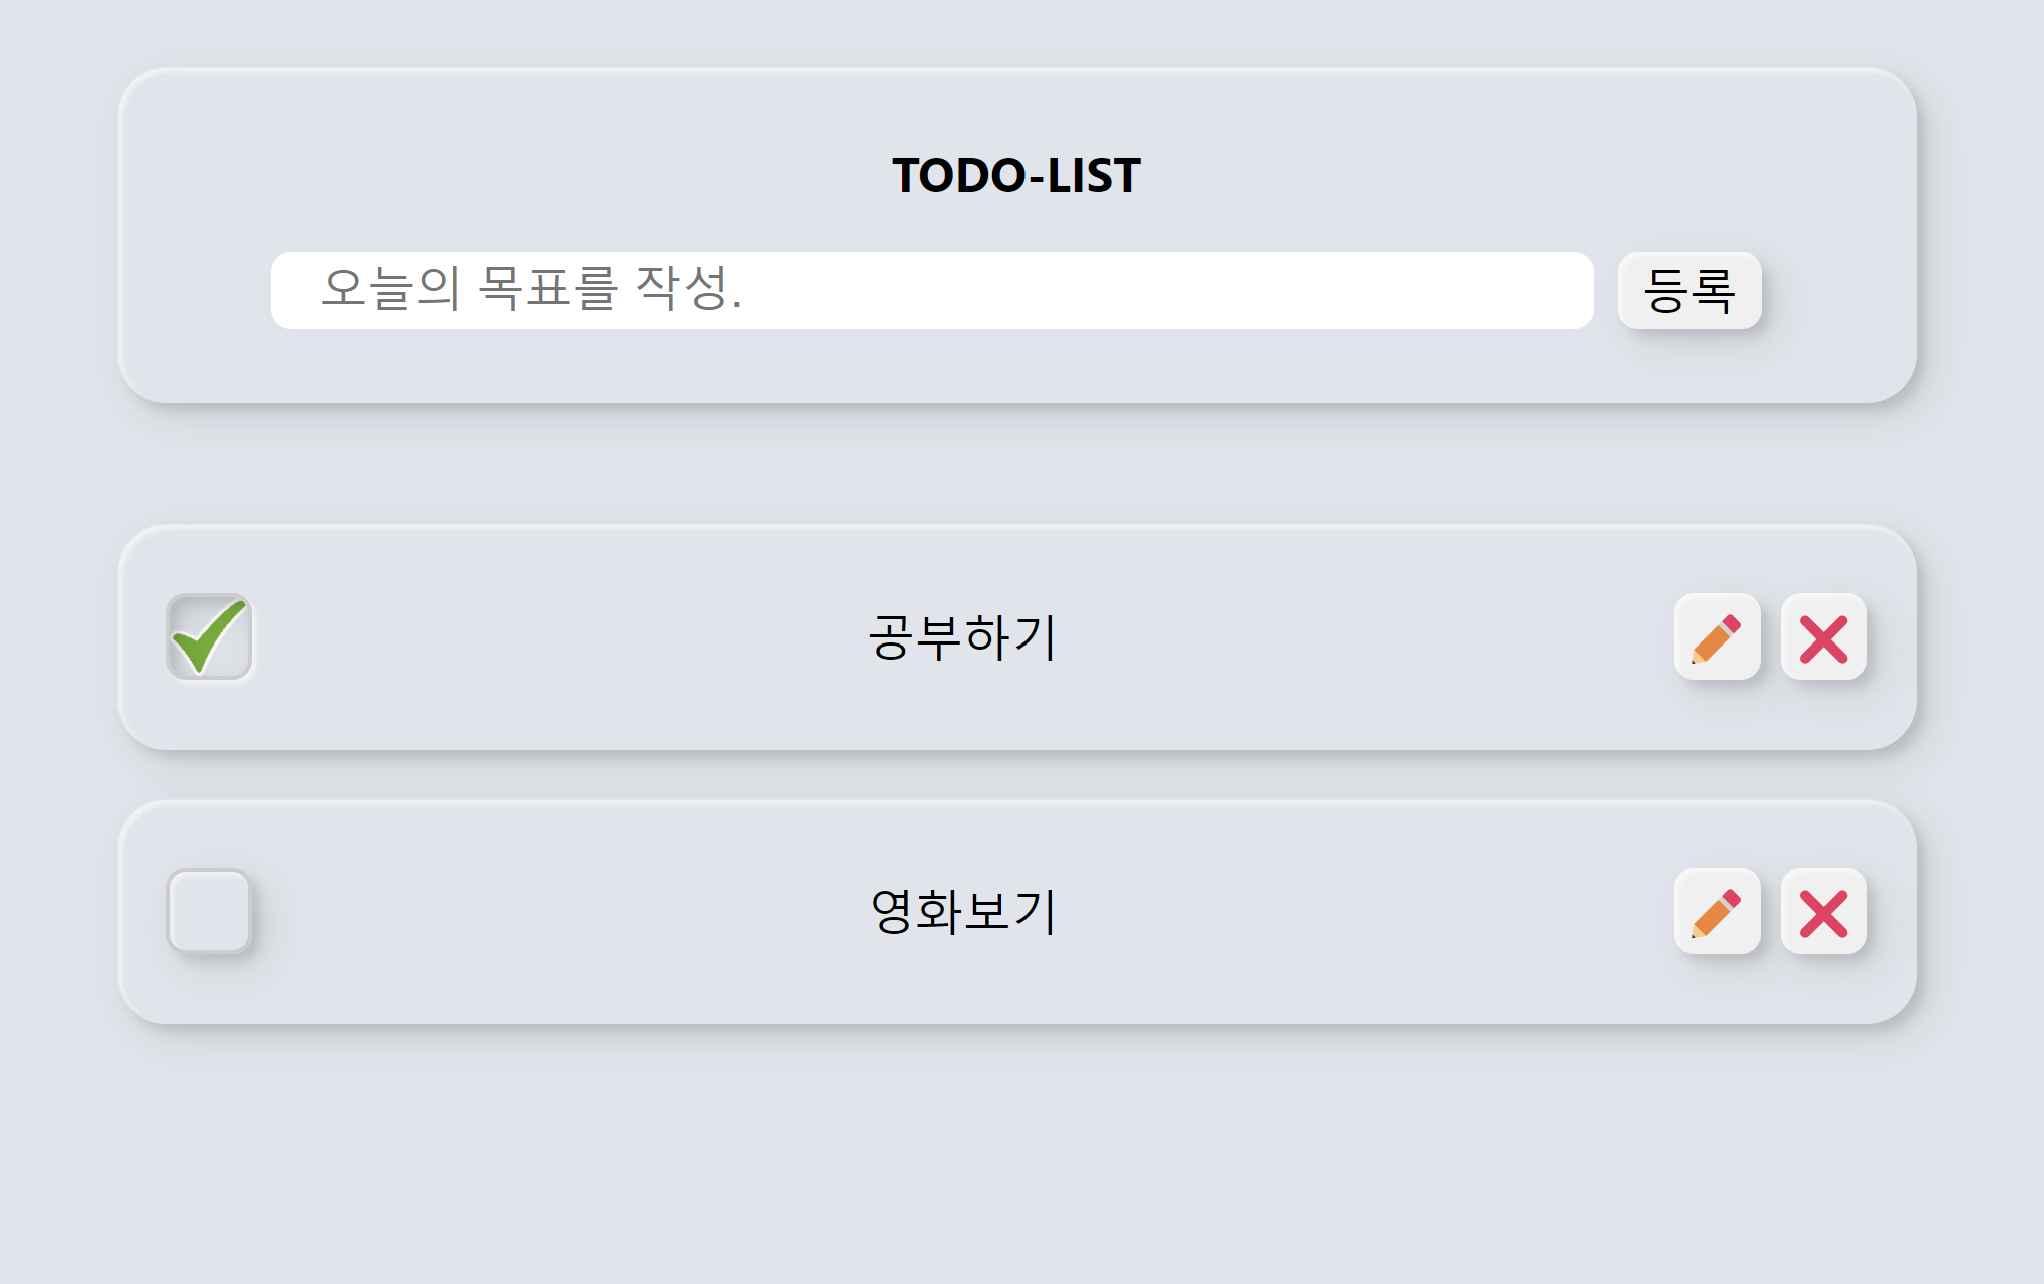Screen dimensions: 2044x1284
Task: Select the 공부하기 task text
Action: (x=962, y=638)
